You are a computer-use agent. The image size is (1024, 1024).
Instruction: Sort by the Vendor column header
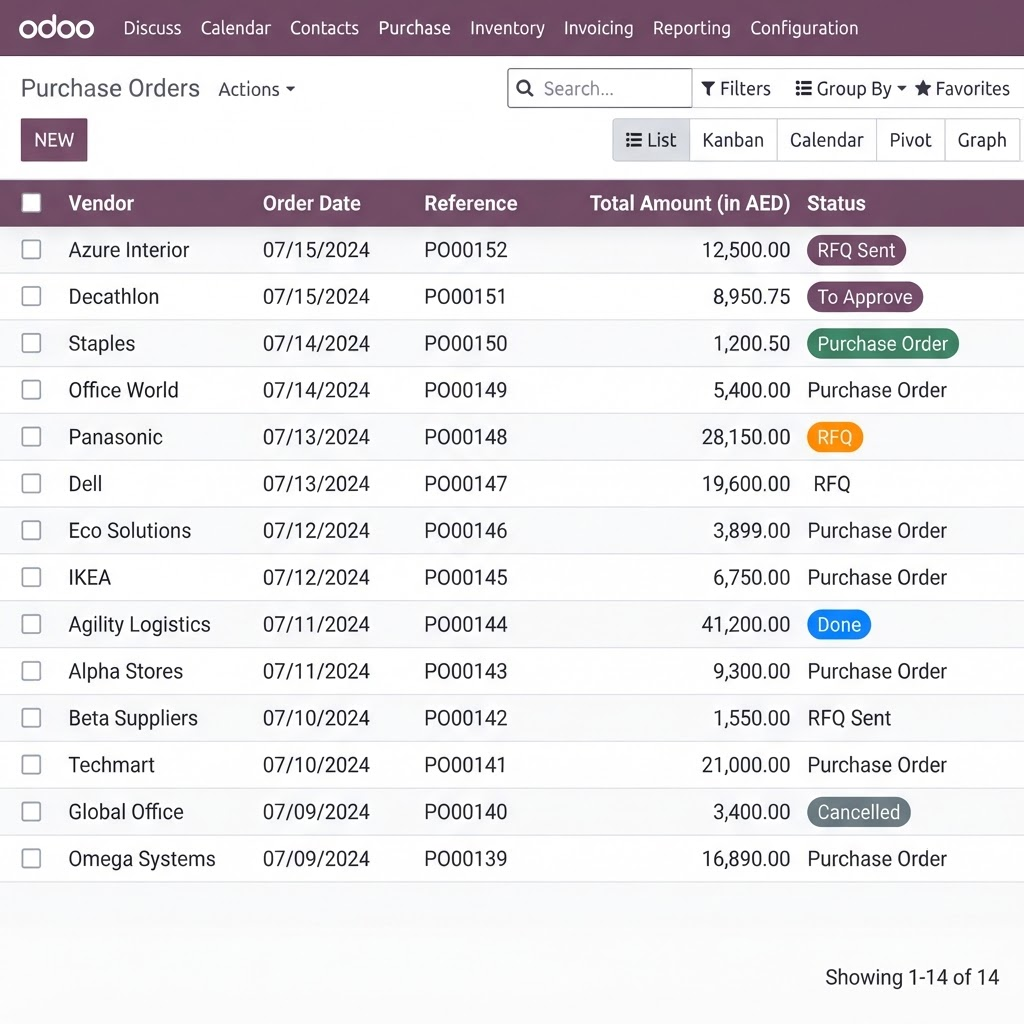pos(101,203)
